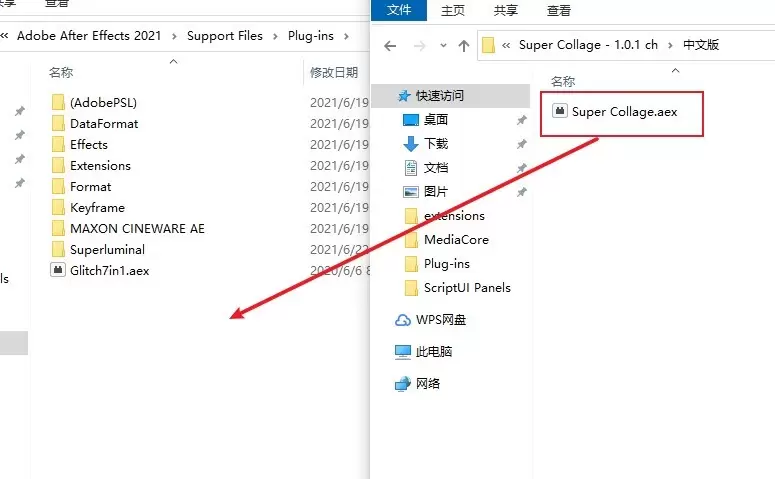Viewport: 775px width, 479px height.
Task: Open the (AdobePSL) folder icon
Action: point(58,102)
